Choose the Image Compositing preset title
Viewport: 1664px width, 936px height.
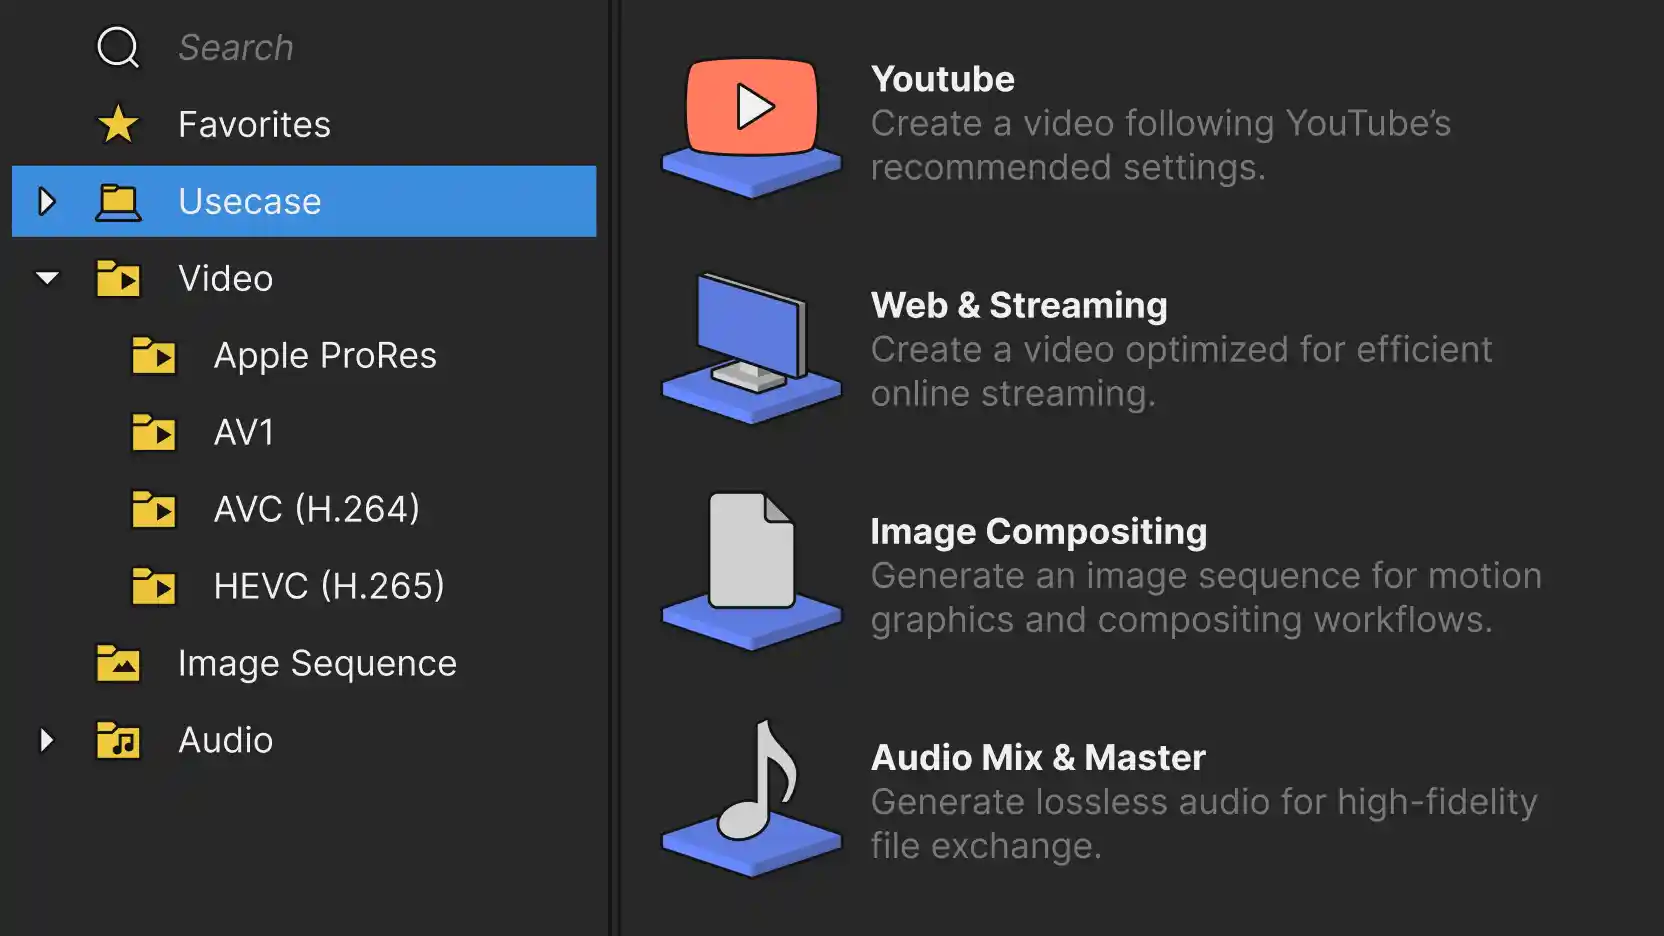tap(1039, 532)
